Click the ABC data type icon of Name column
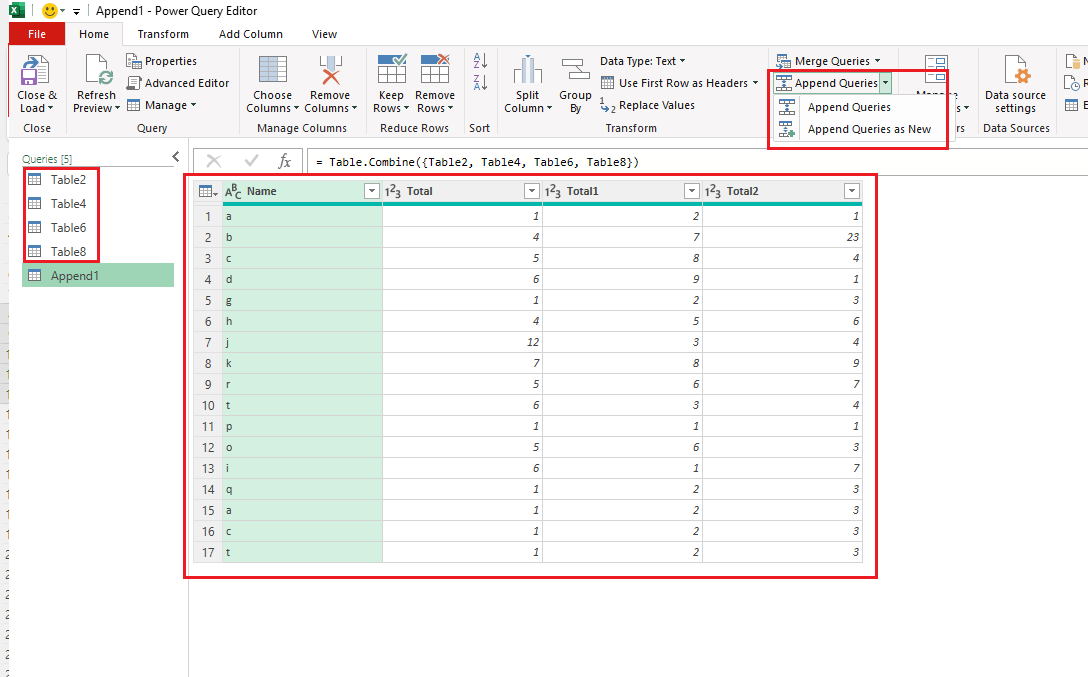The image size is (1088, 677). click(x=233, y=191)
